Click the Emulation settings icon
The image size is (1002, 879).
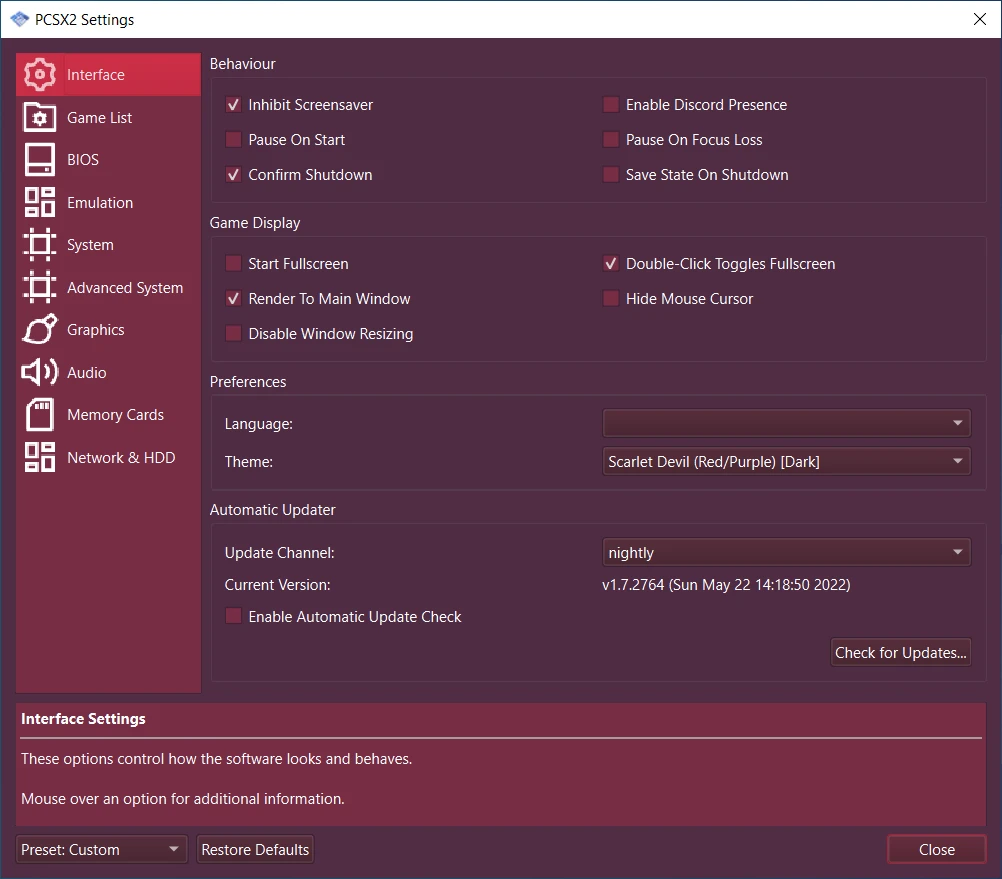coord(40,203)
